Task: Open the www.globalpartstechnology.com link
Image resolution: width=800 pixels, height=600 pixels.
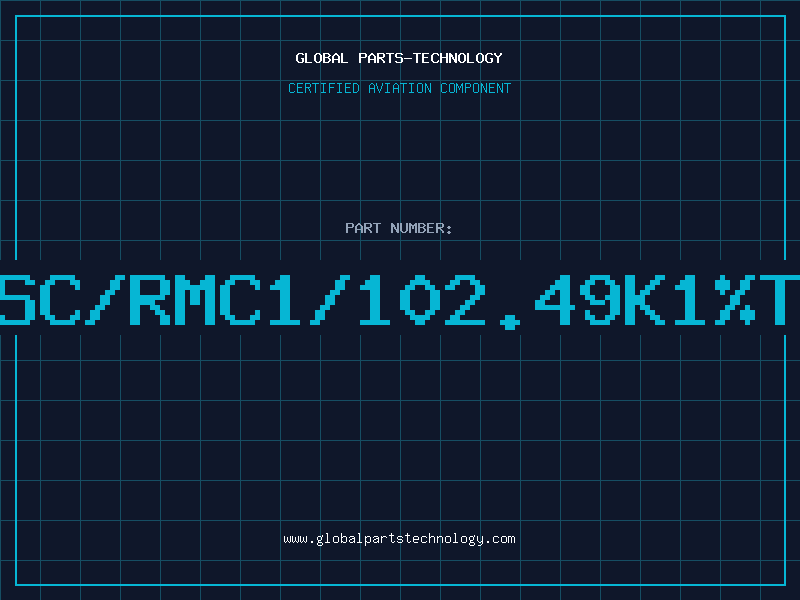Action: [x=399, y=539]
